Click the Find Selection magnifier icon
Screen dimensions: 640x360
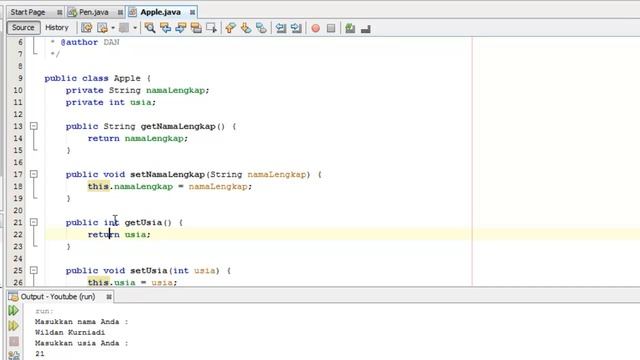(x=150, y=28)
